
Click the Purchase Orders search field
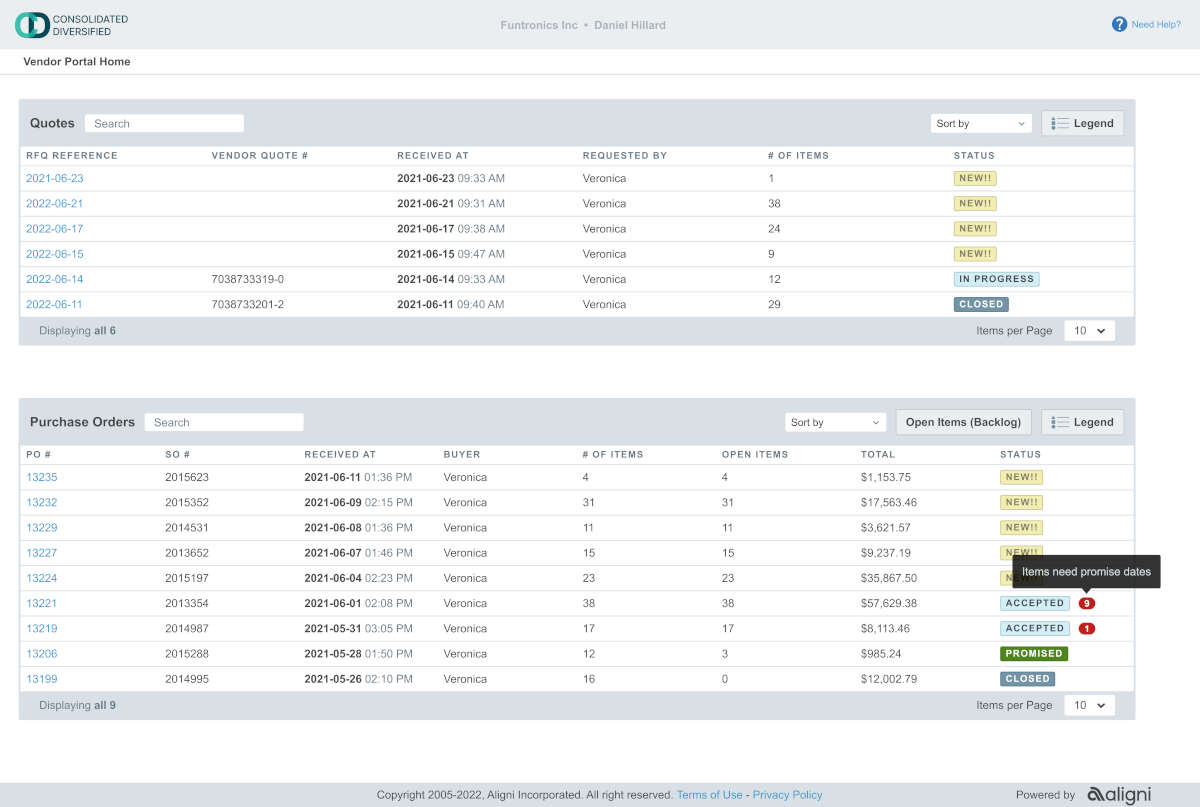[x=224, y=423]
